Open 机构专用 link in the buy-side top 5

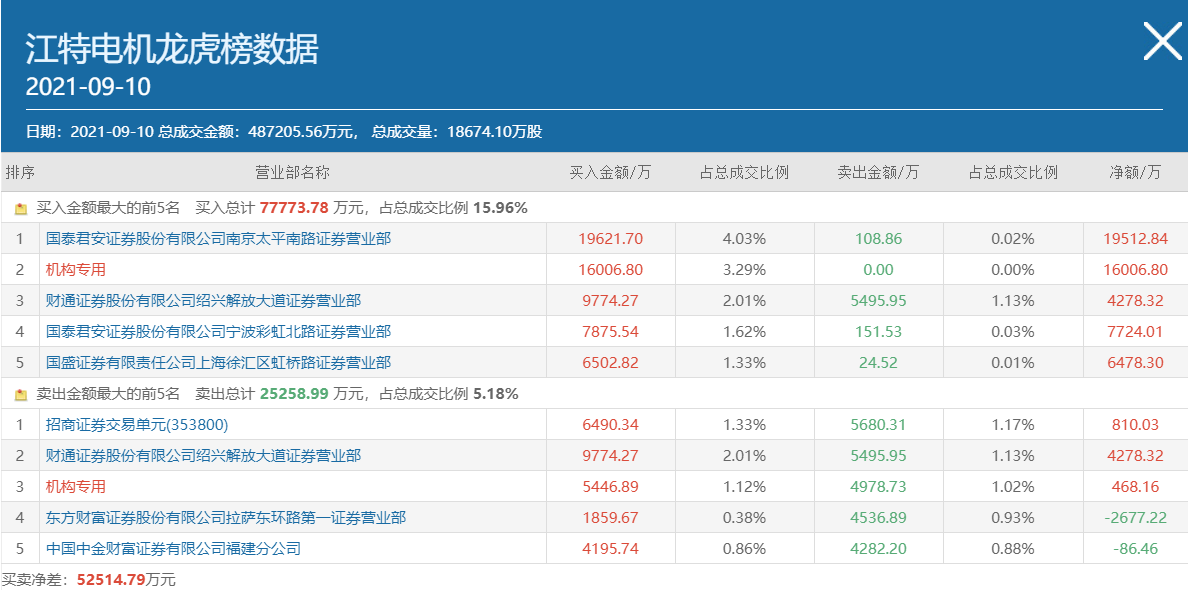[76, 270]
